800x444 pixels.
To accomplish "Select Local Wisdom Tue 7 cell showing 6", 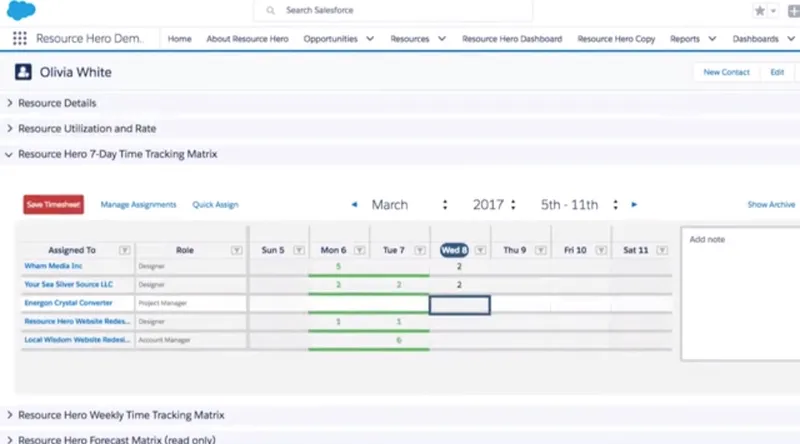I will [x=399, y=340].
